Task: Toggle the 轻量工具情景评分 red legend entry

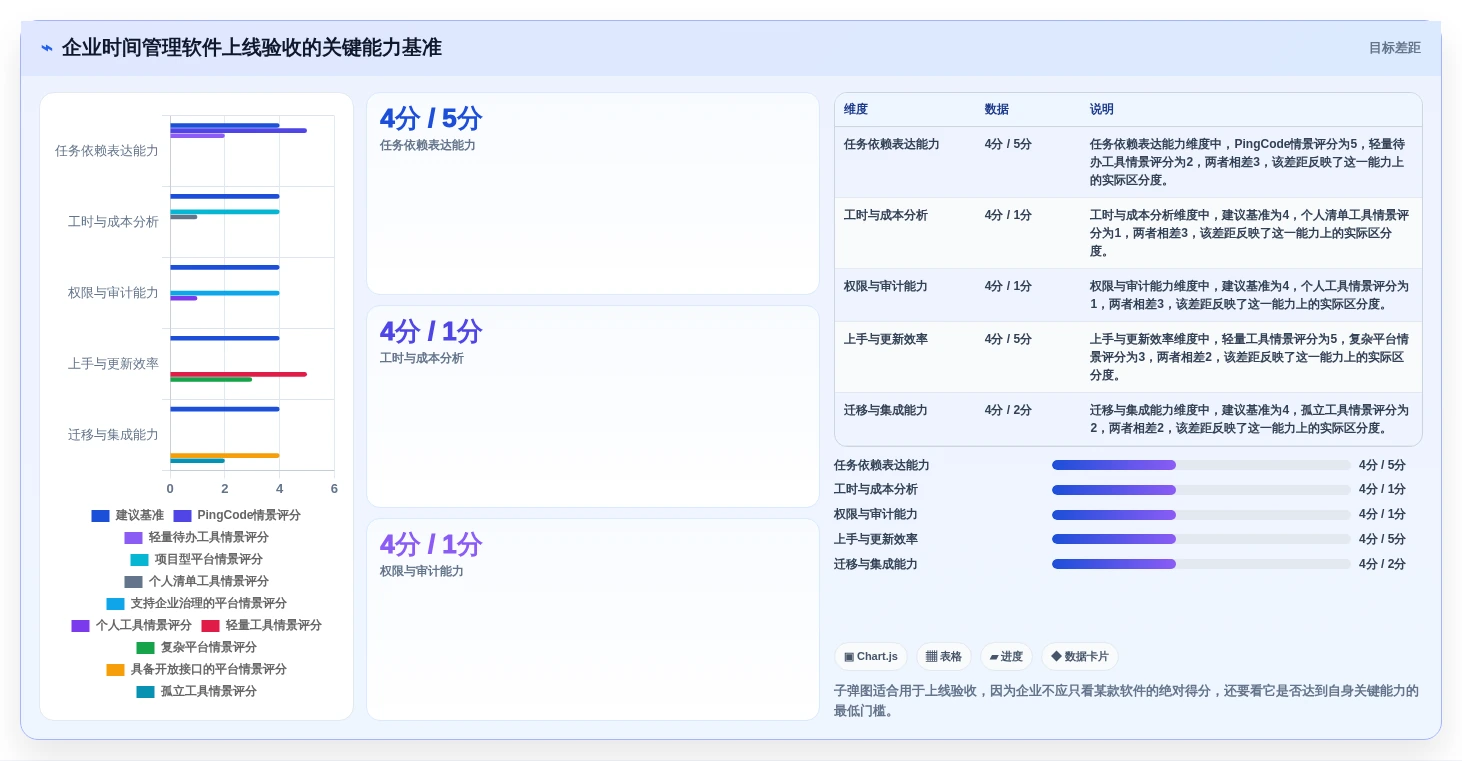Action: click(x=261, y=626)
